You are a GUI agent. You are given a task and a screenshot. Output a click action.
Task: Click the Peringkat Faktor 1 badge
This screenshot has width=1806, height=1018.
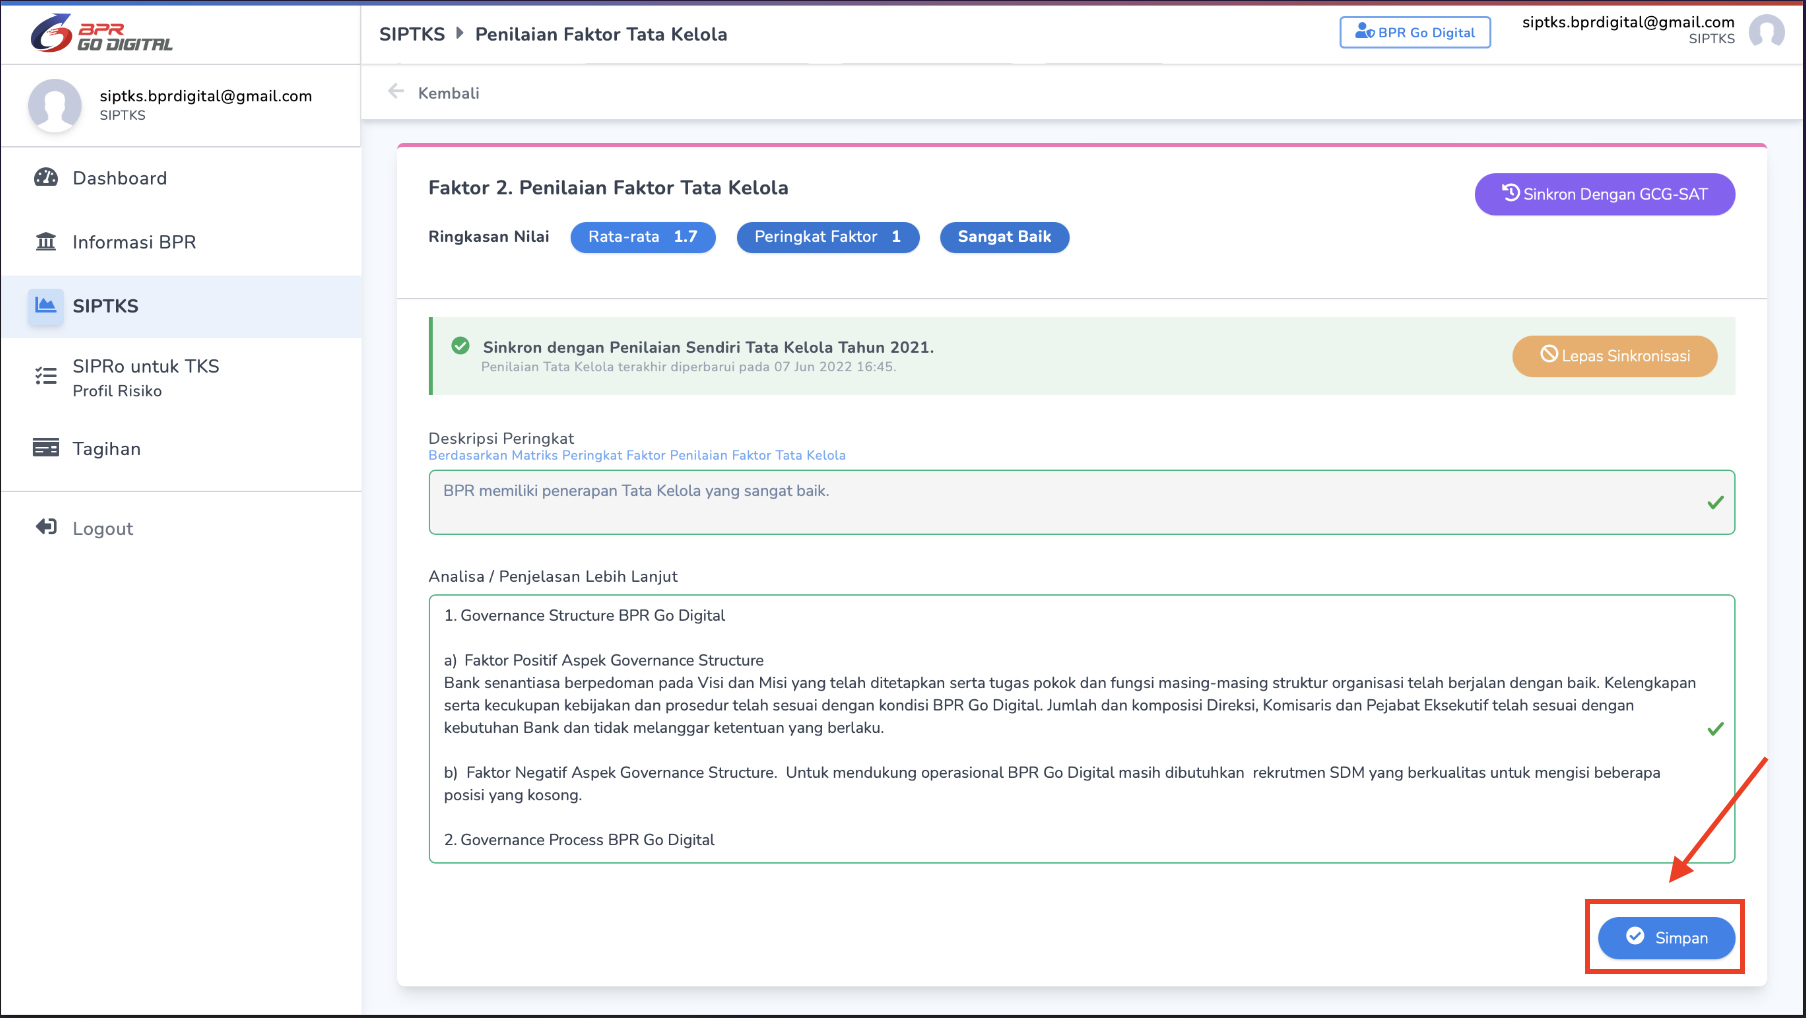[x=828, y=237]
